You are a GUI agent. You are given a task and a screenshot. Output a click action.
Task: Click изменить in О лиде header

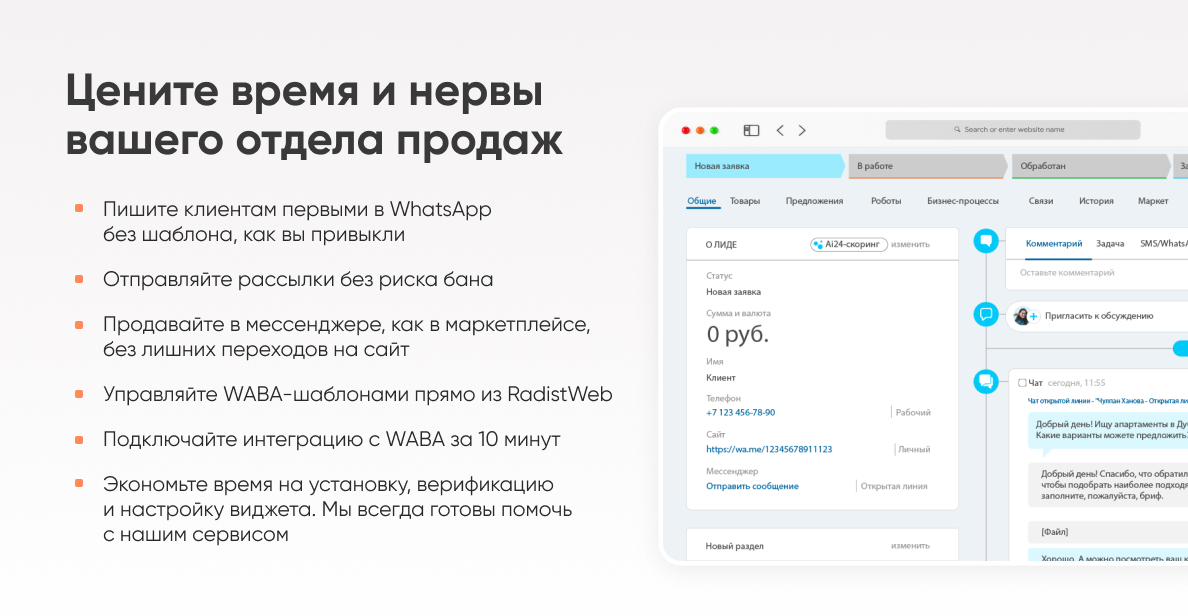point(910,245)
